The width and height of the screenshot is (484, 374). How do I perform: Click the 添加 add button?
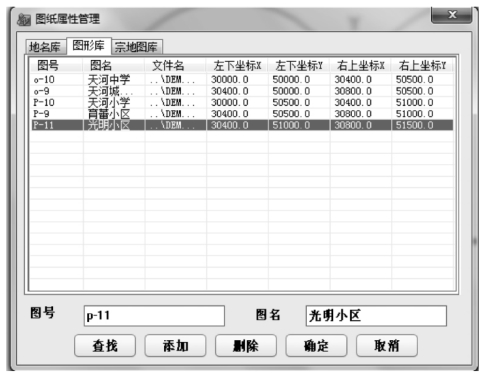click(x=175, y=346)
